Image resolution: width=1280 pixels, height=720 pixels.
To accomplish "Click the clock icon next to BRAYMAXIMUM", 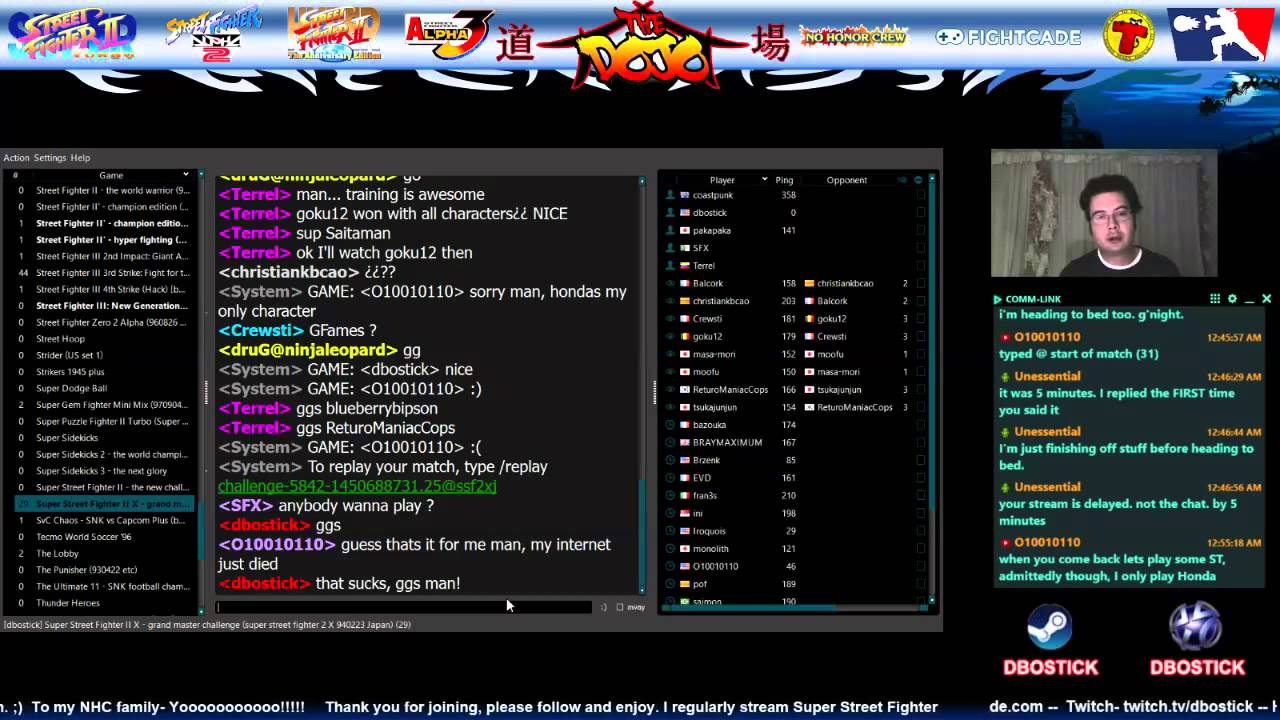I will pos(670,443).
